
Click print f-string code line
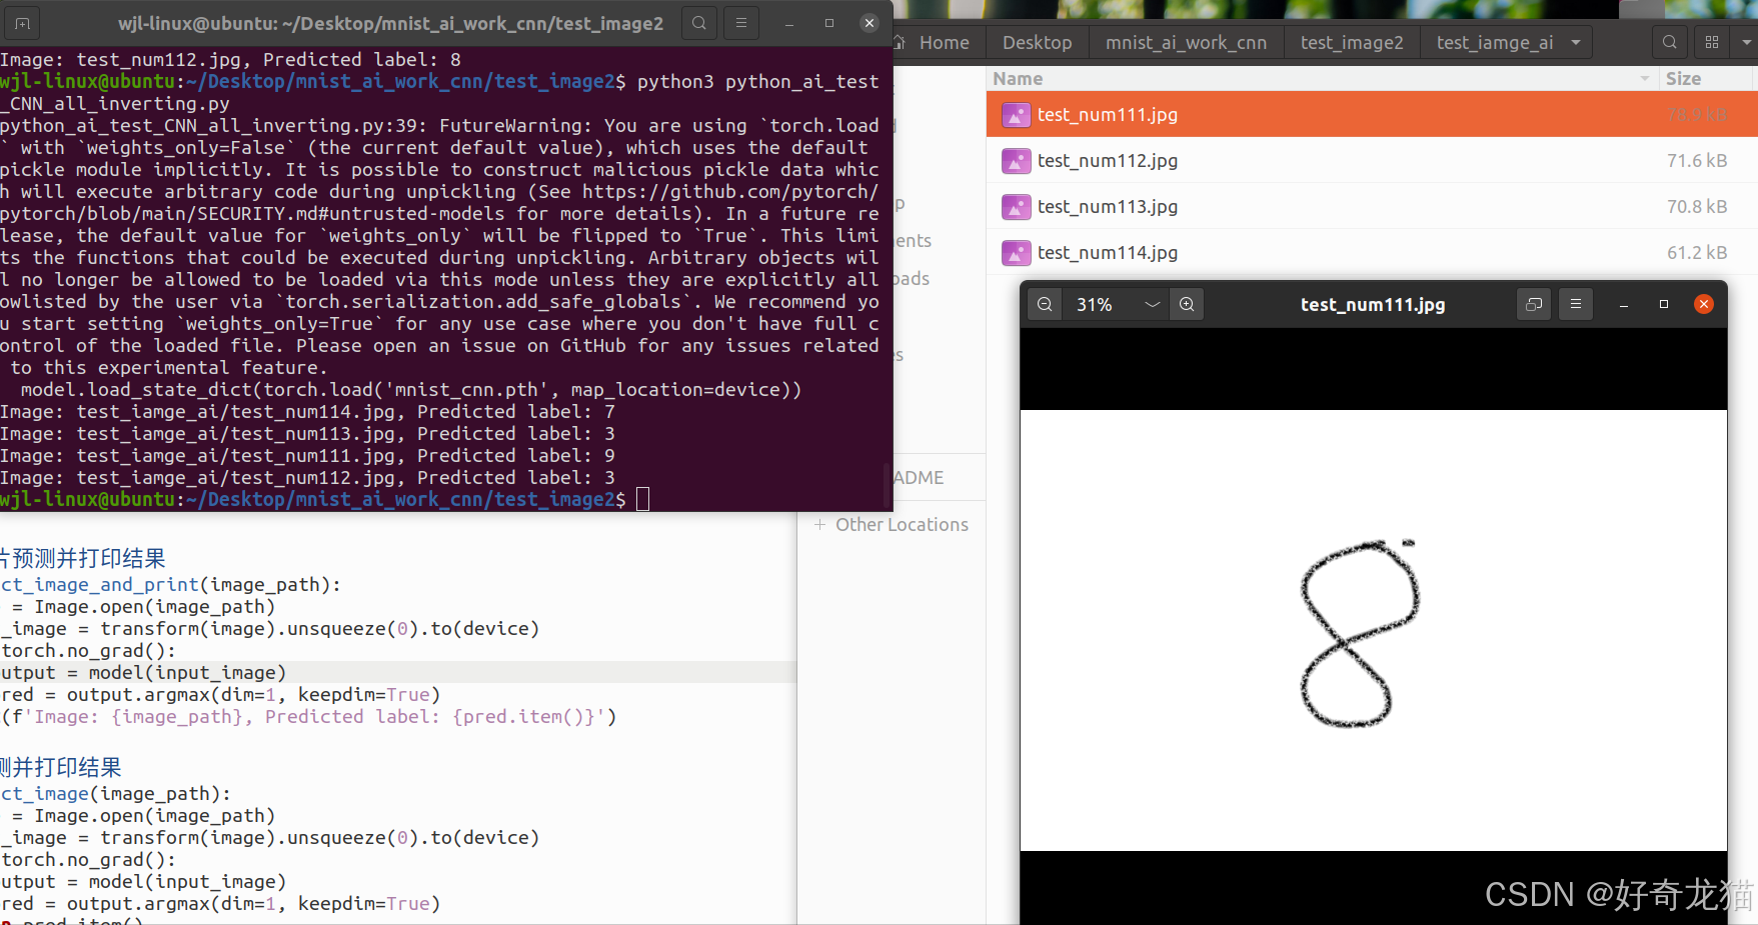[x=308, y=716]
